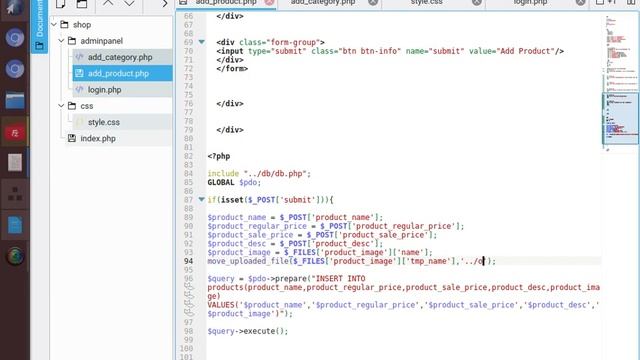Click "$query->execute();" on line 98
This screenshot has height=360, width=640.
248,331
